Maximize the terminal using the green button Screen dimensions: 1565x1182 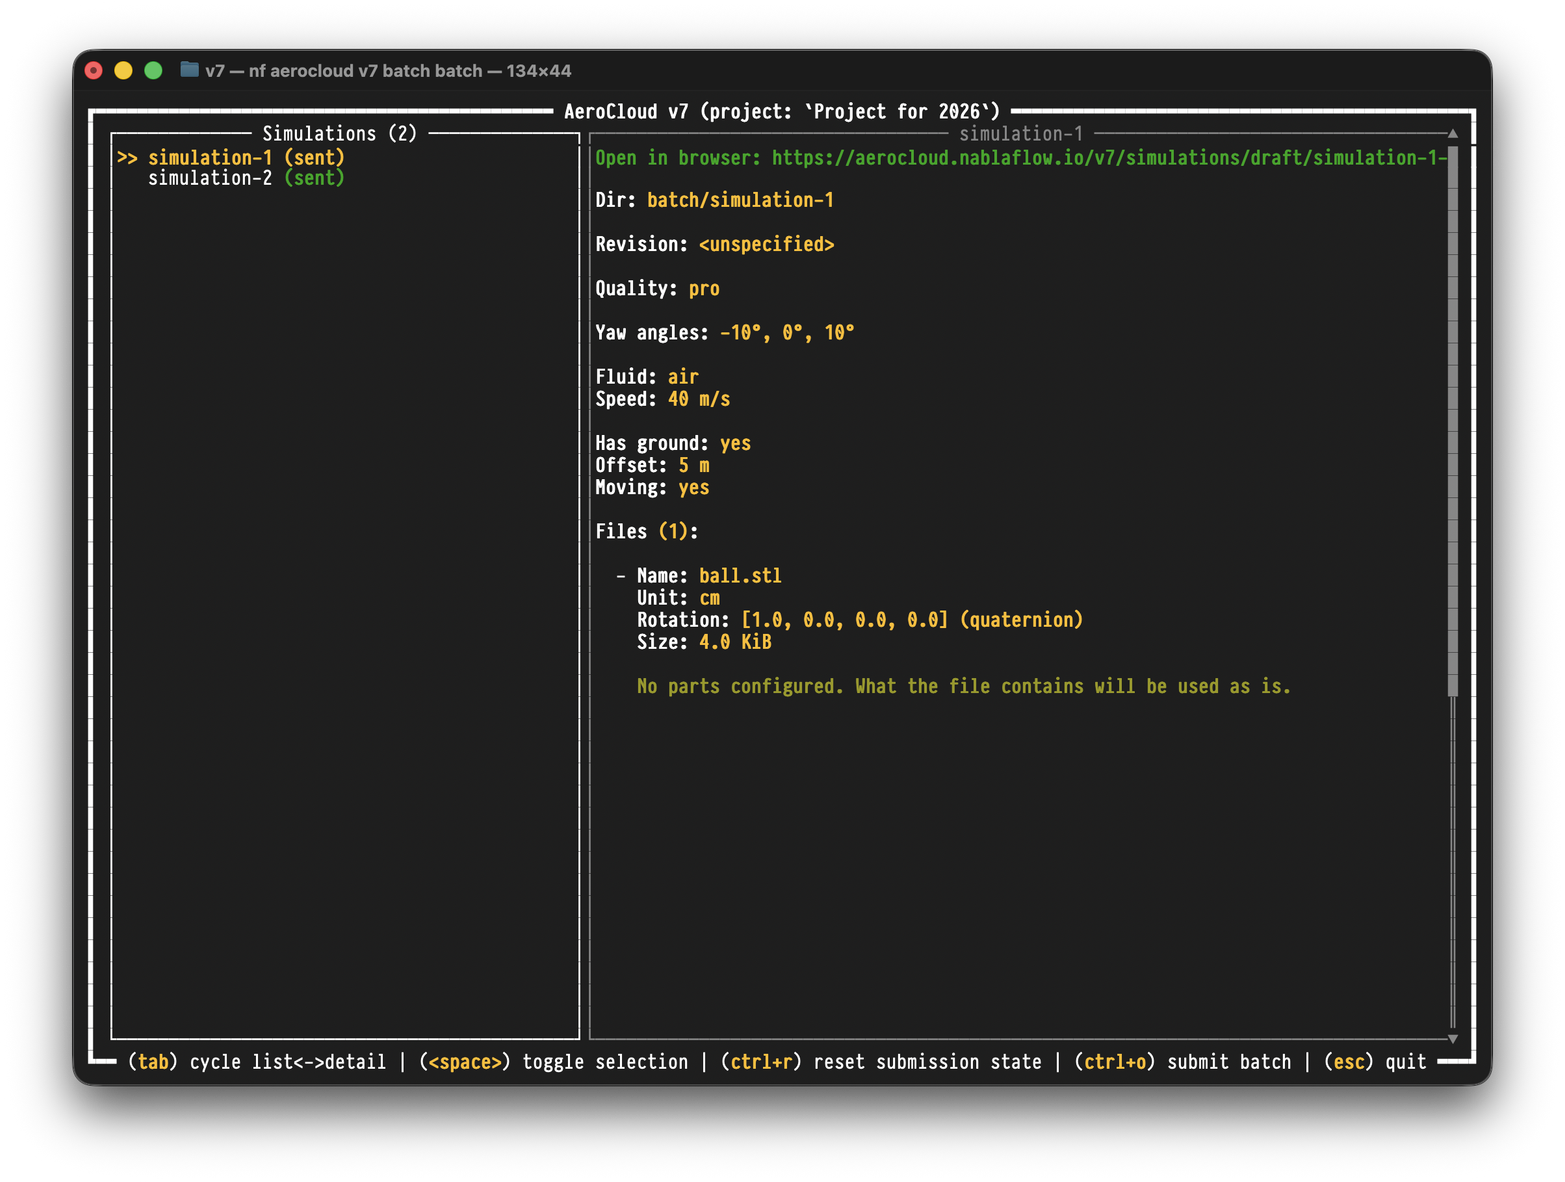[x=153, y=70]
